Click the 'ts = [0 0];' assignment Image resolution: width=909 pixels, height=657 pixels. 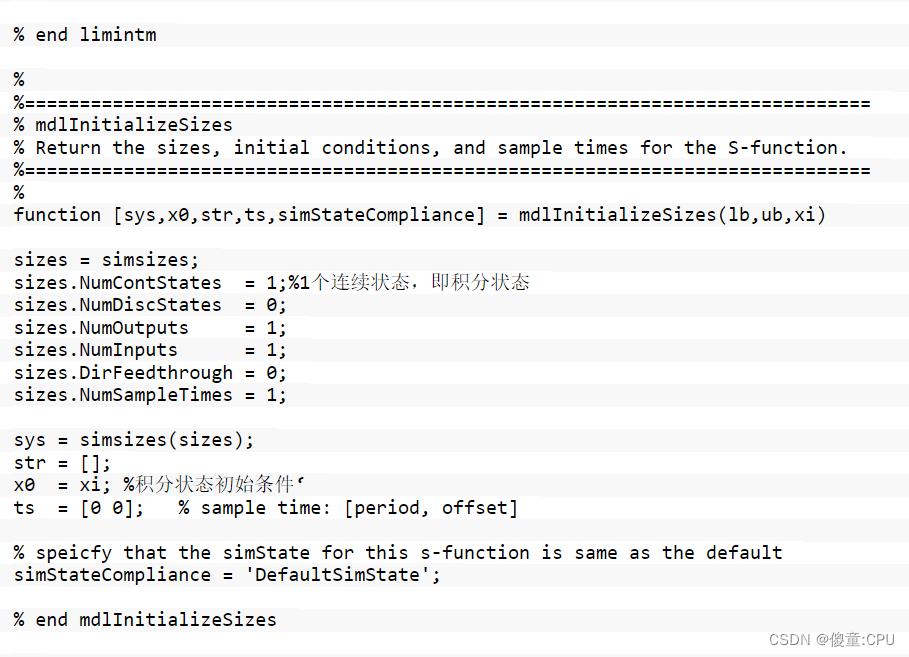pos(79,508)
